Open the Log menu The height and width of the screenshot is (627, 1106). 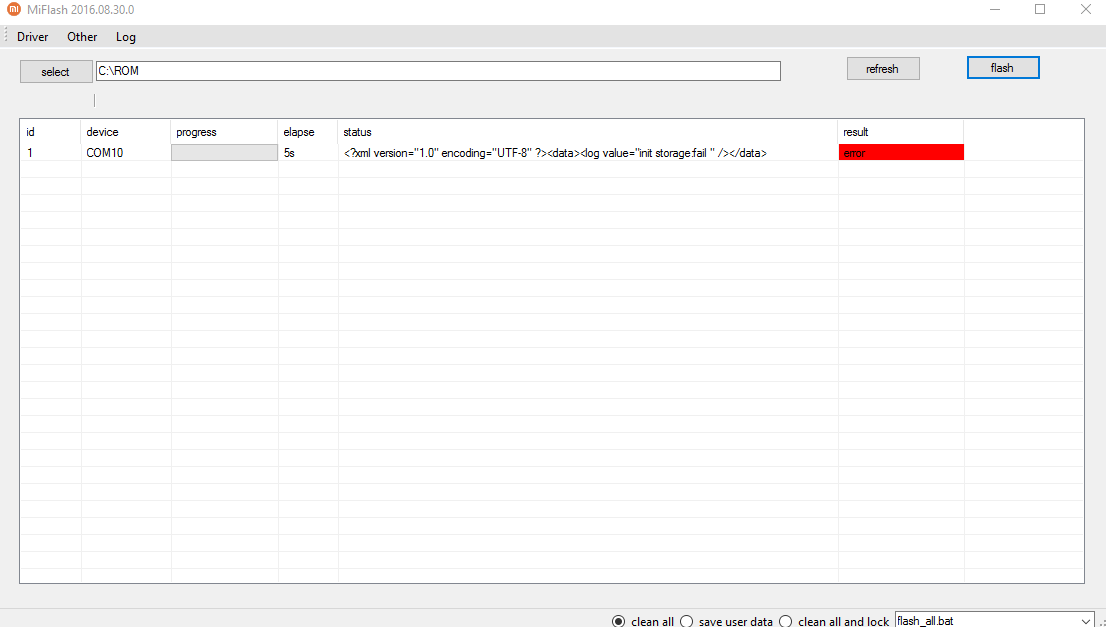pos(126,37)
